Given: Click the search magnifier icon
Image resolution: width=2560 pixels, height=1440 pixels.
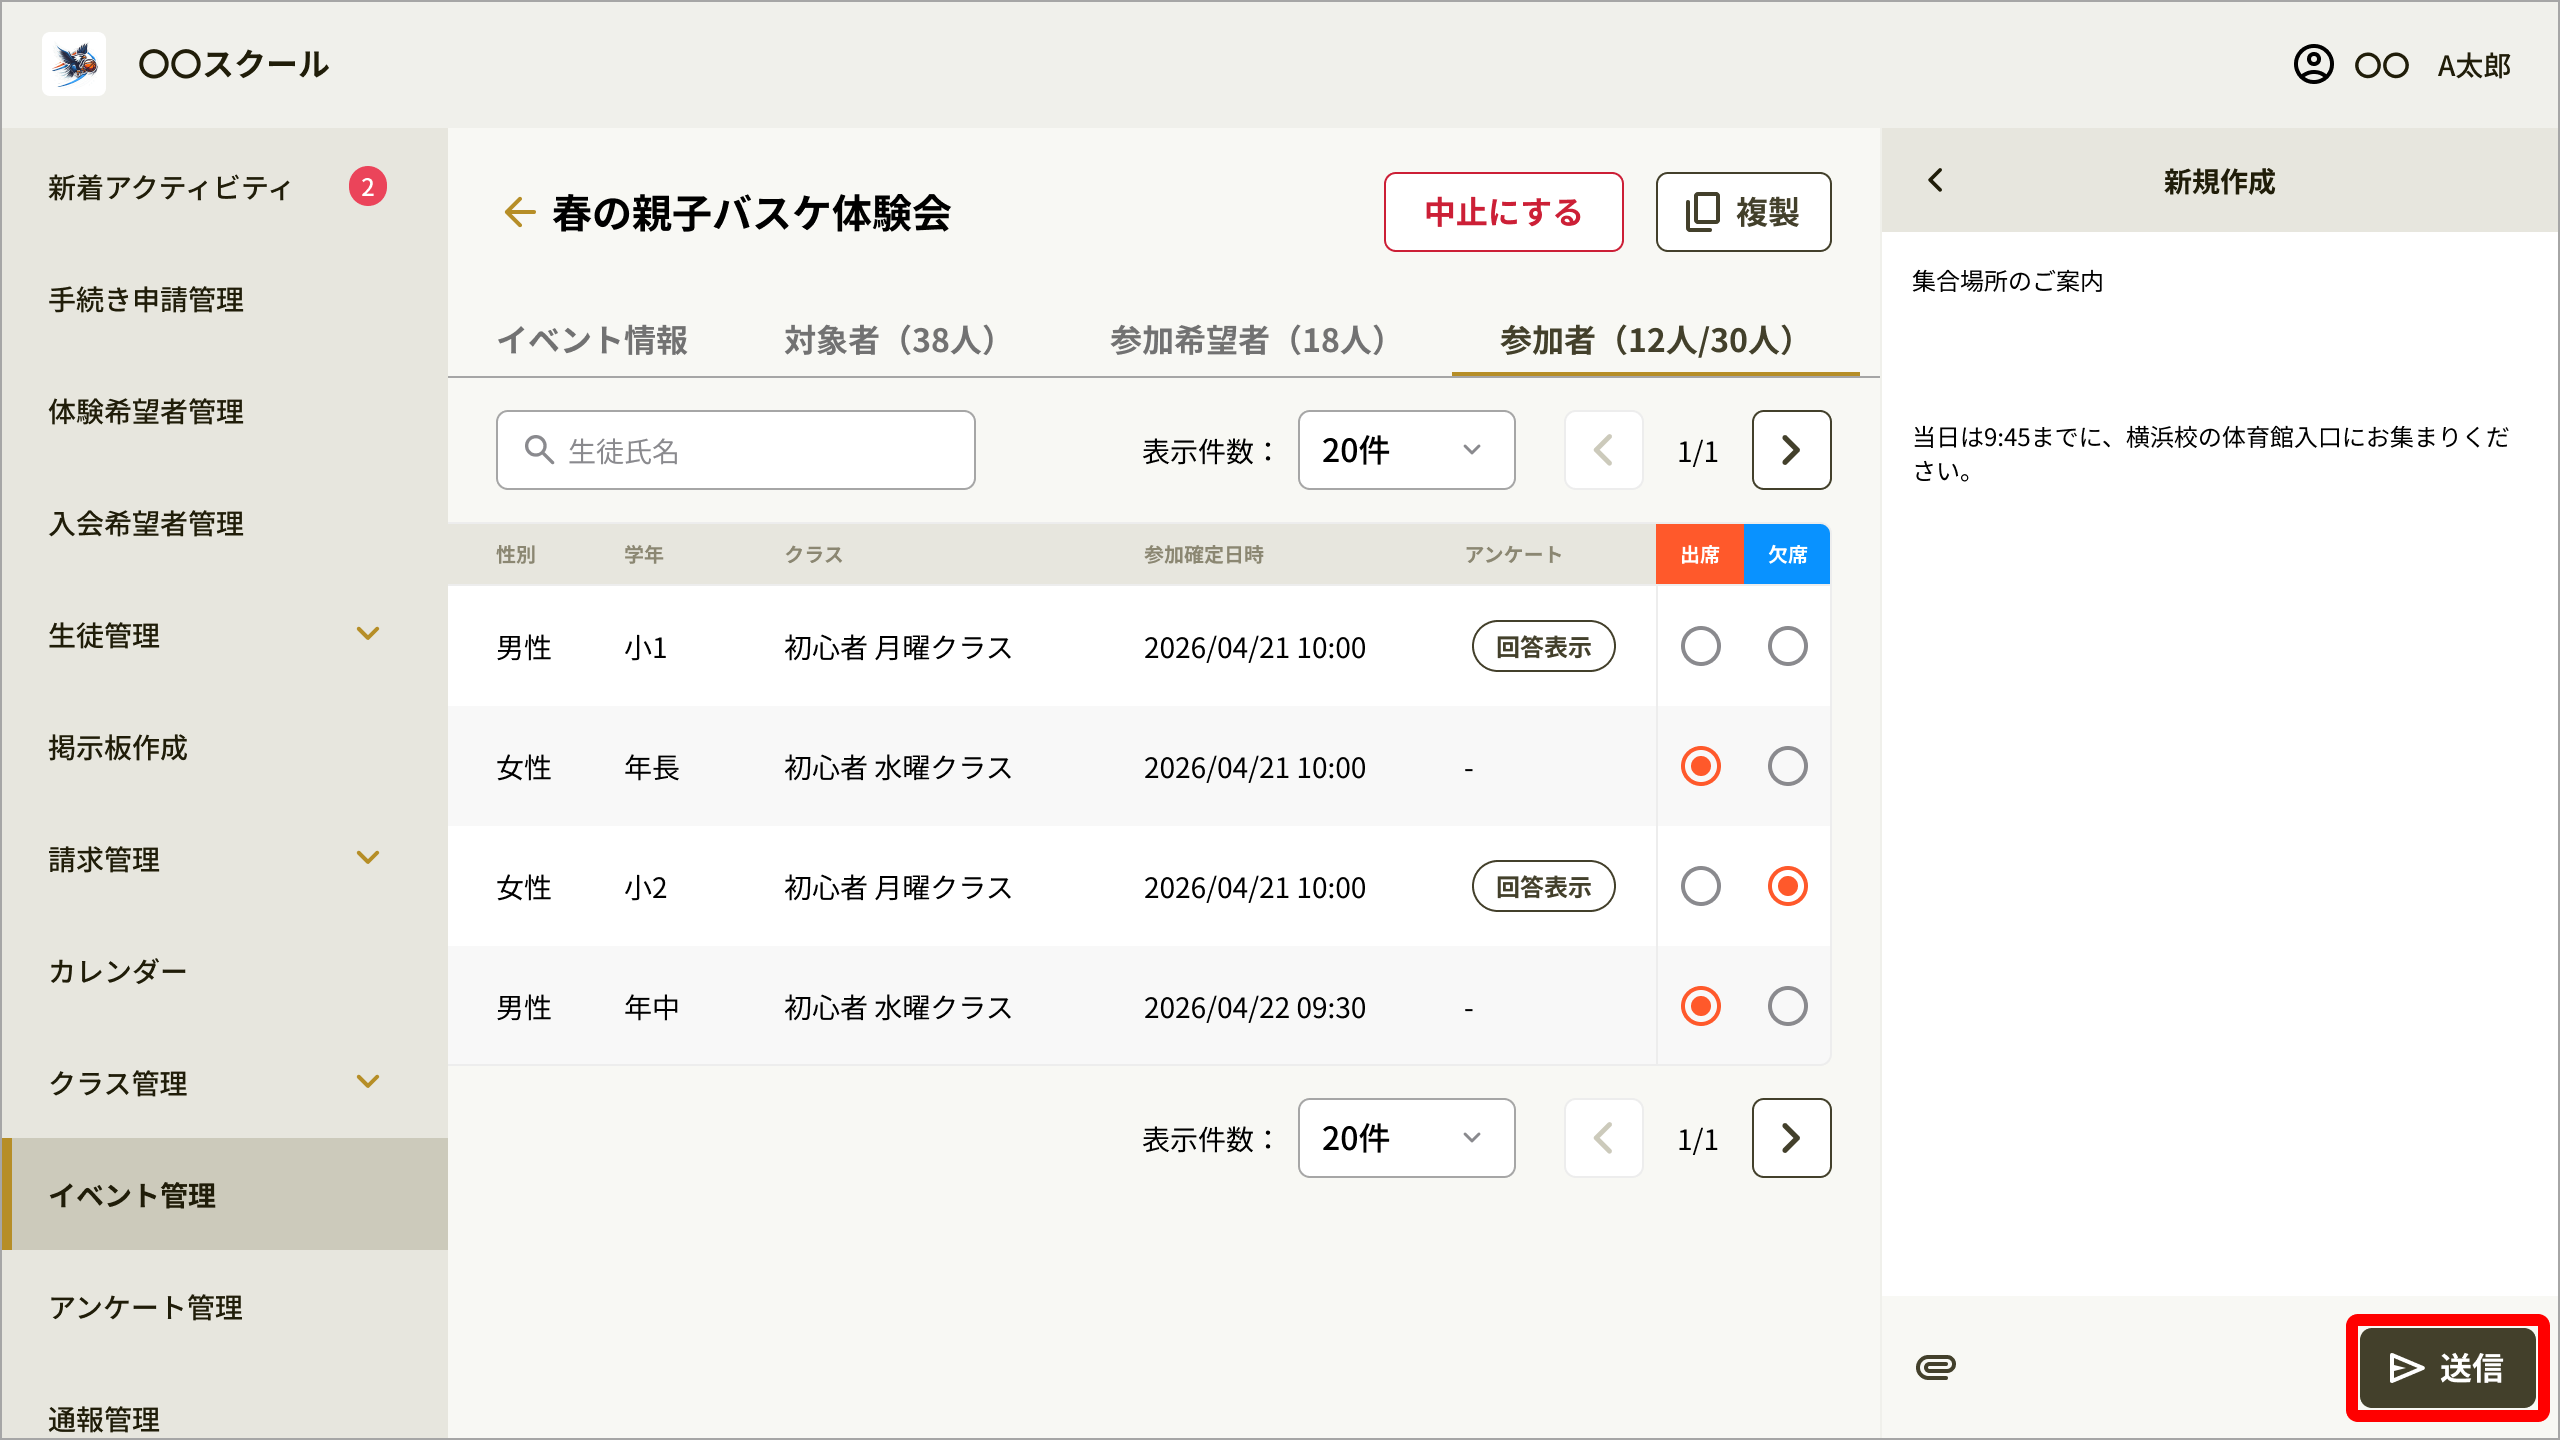Looking at the screenshot, I should point(539,450).
